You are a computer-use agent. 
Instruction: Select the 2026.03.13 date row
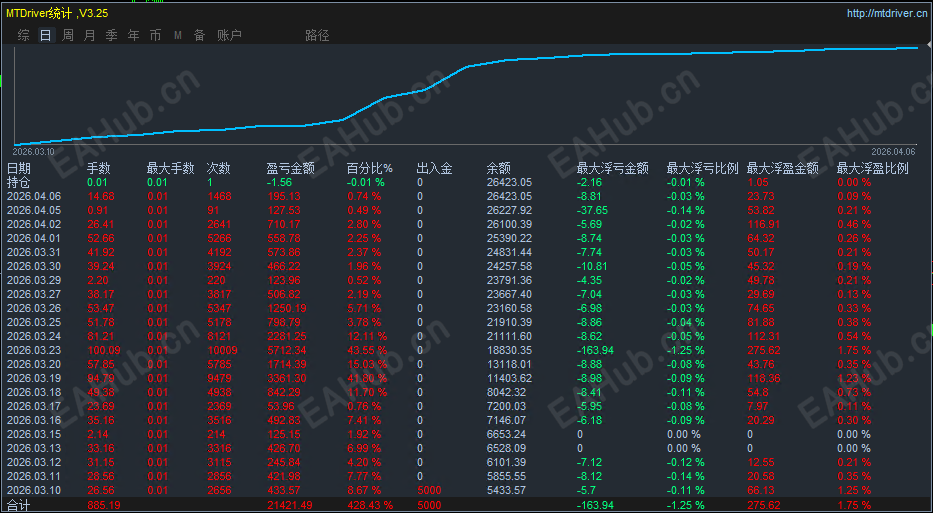click(35, 448)
